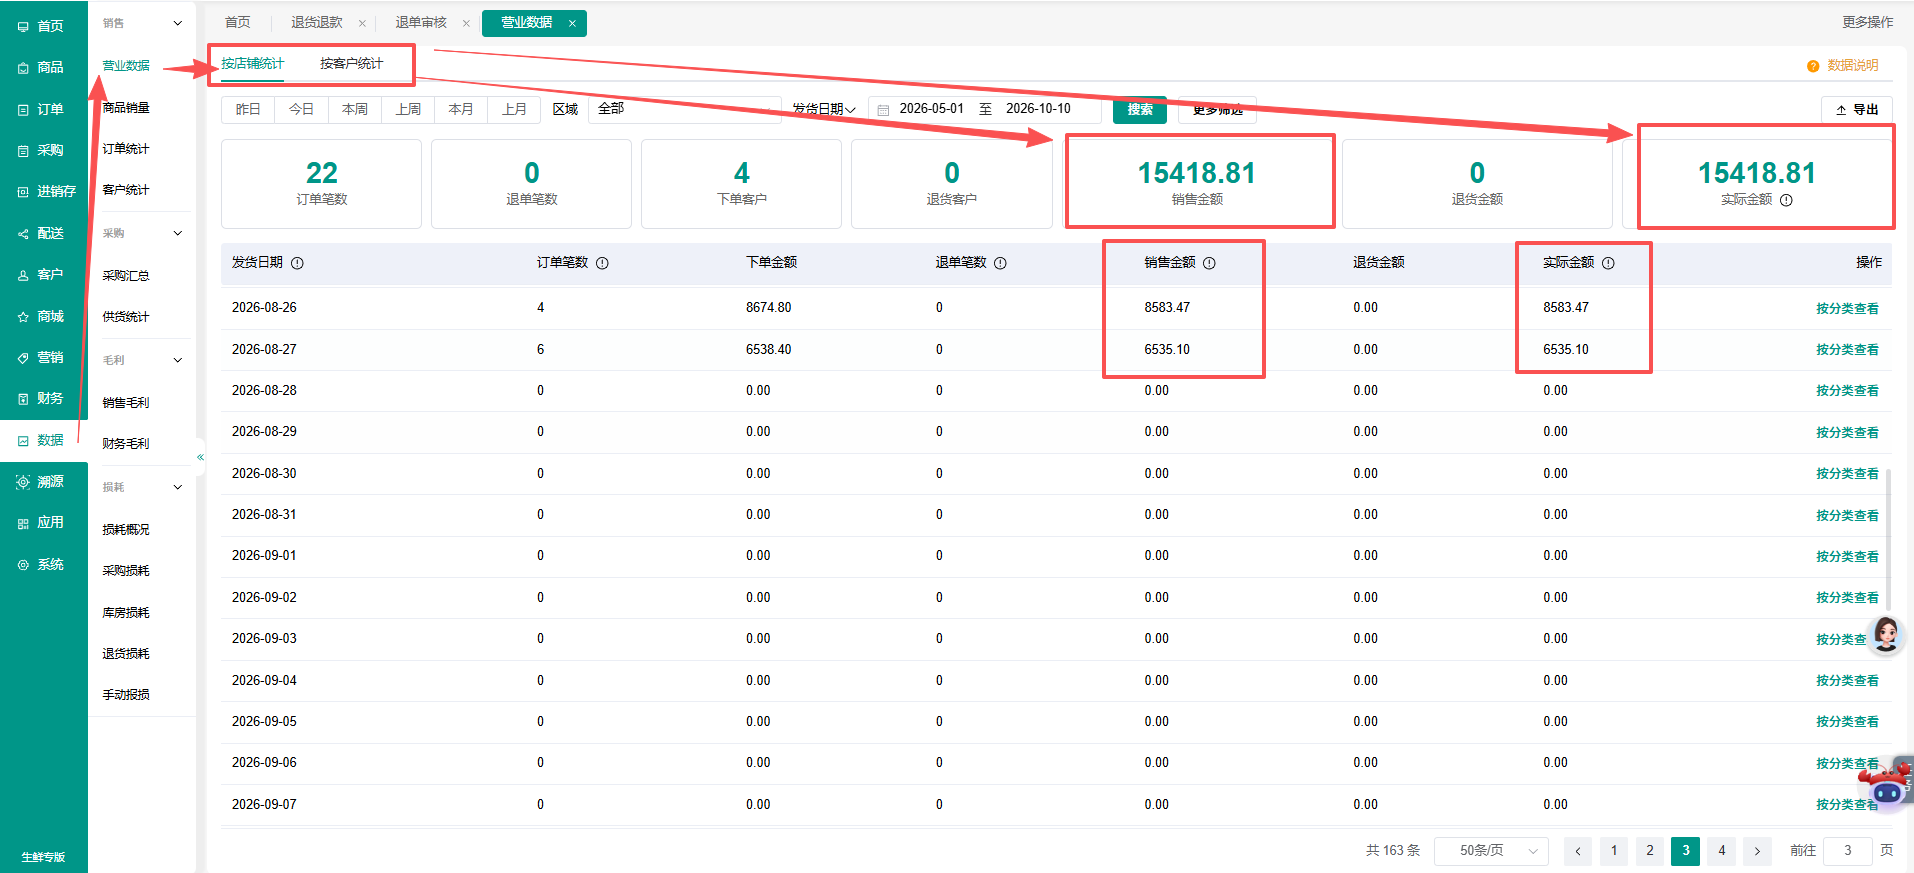Switch to the 按客户统计 tab
This screenshot has height=873, width=1914.
pyautogui.click(x=351, y=63)
